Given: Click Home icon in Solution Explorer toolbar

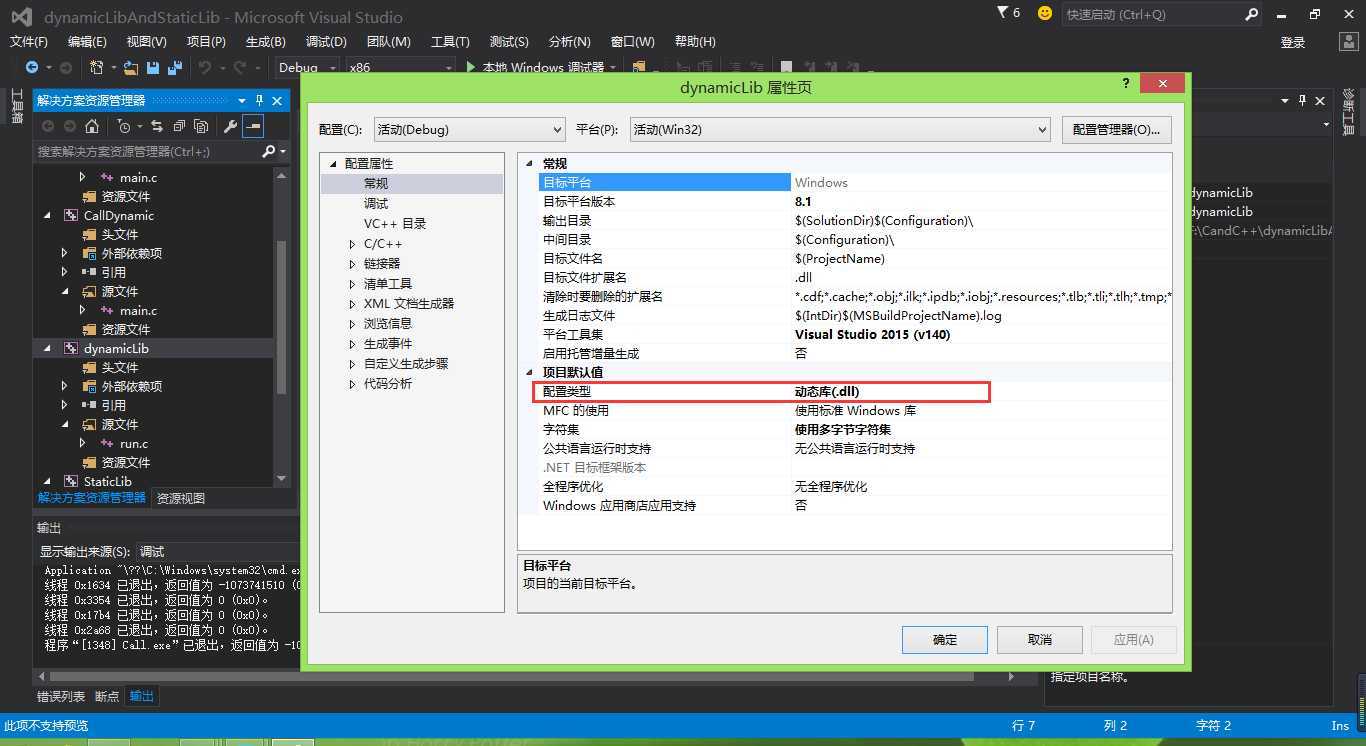Looking at the screenshot, I should click(x=92, y=126).
